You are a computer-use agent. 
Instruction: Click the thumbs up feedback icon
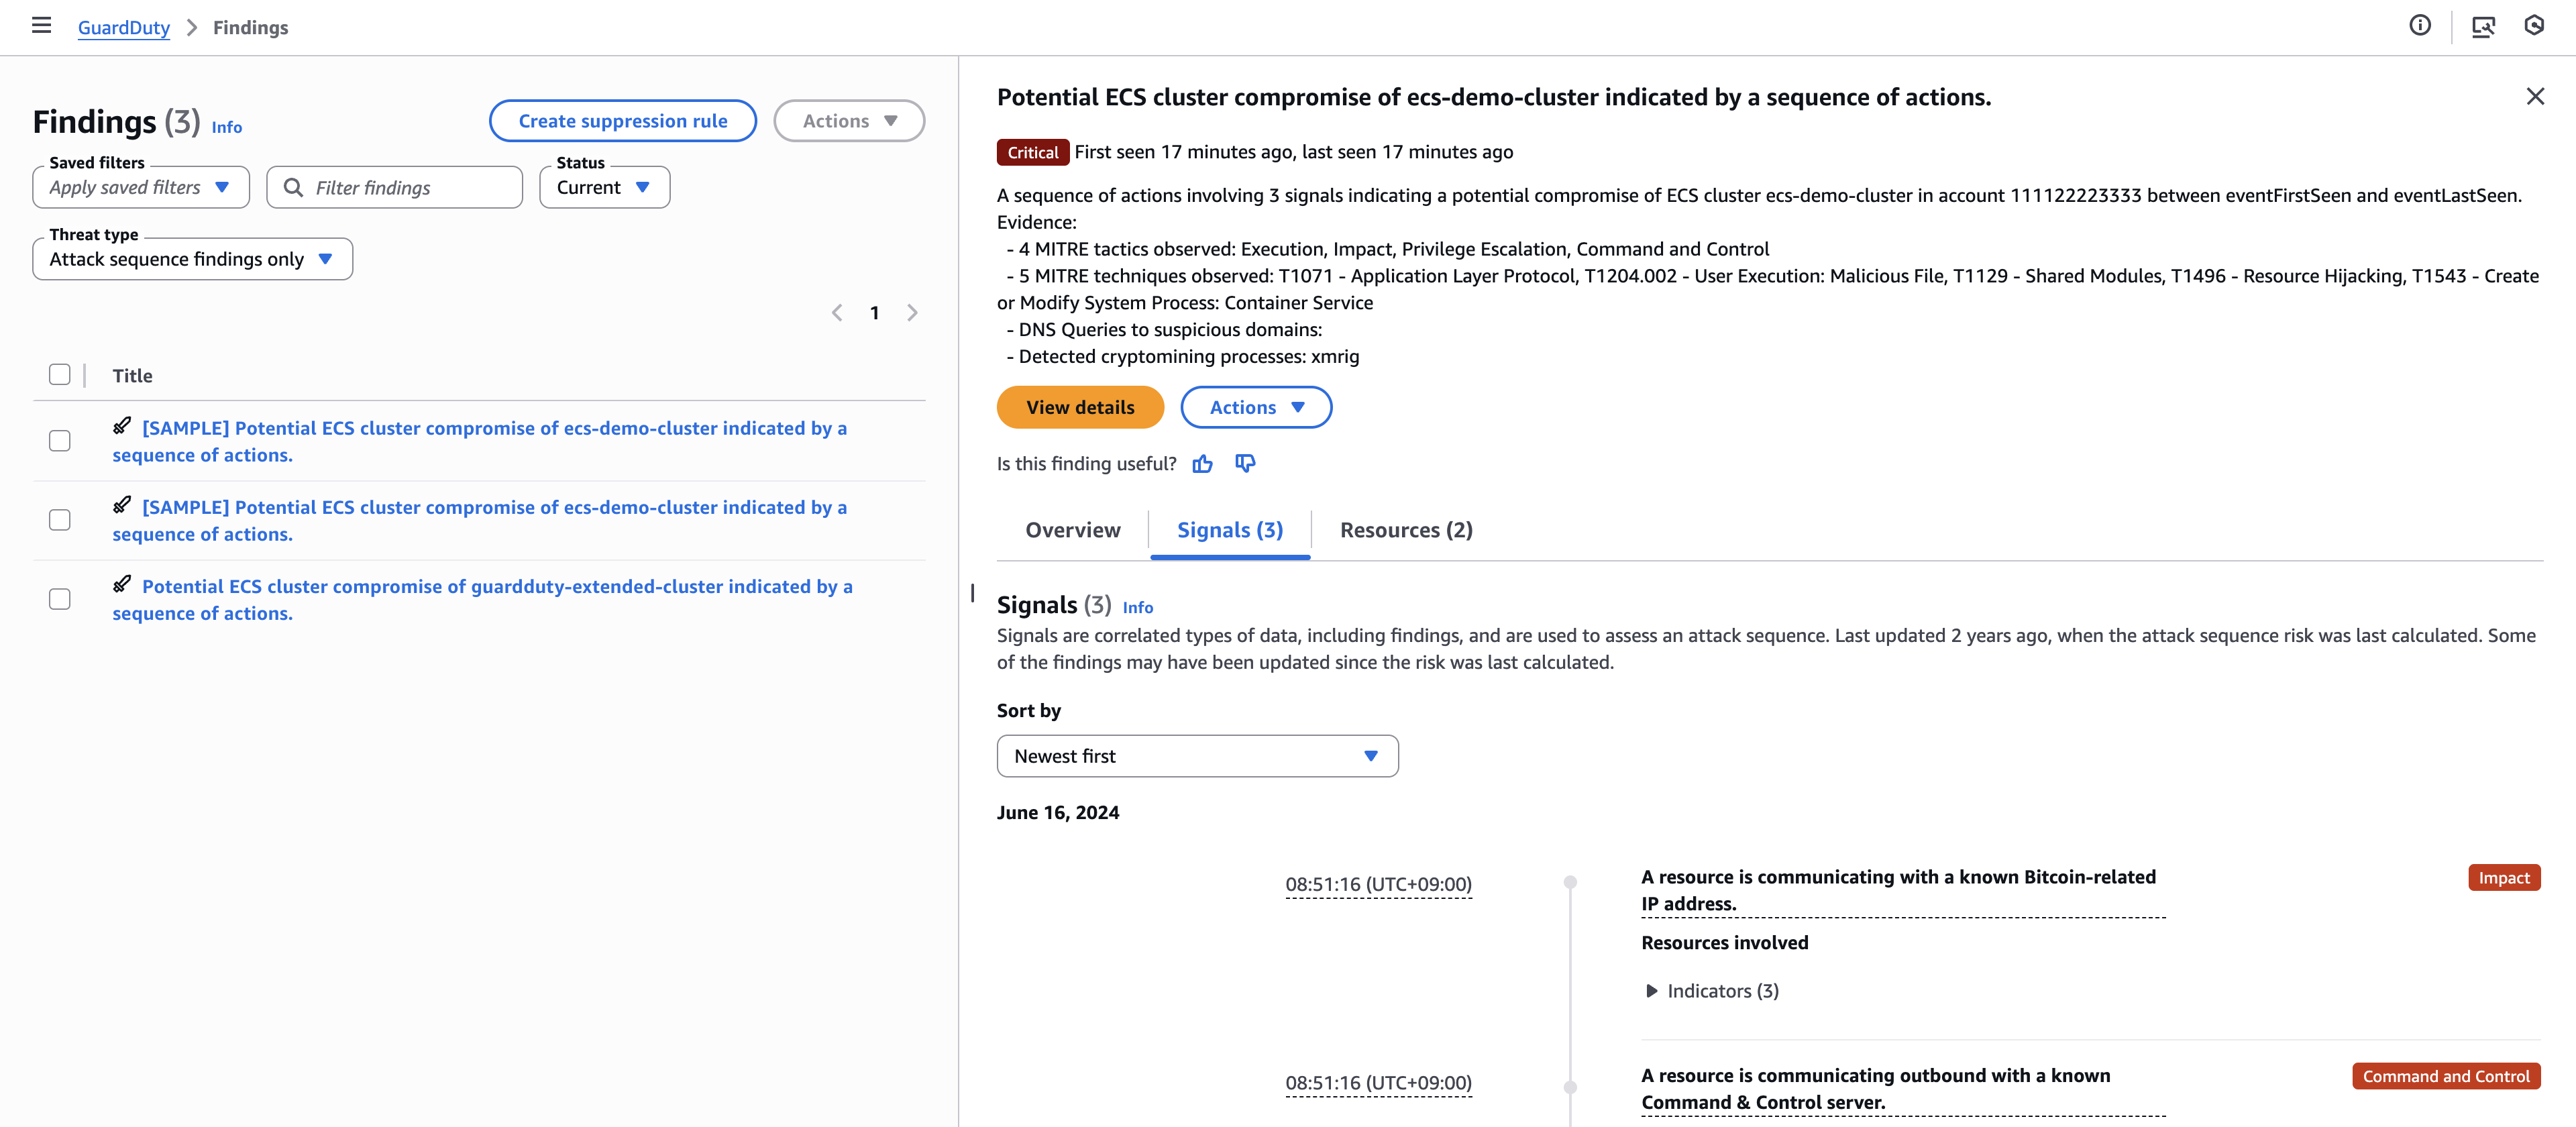click(x=1202, y=463)
